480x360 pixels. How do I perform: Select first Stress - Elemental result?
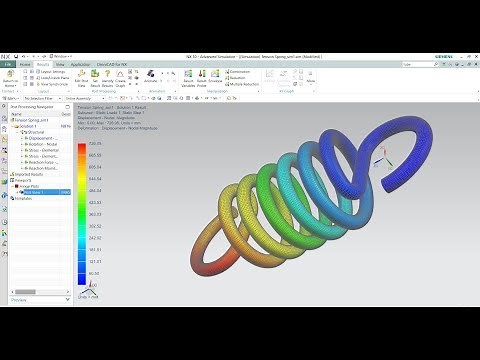(x=43, y=150)
